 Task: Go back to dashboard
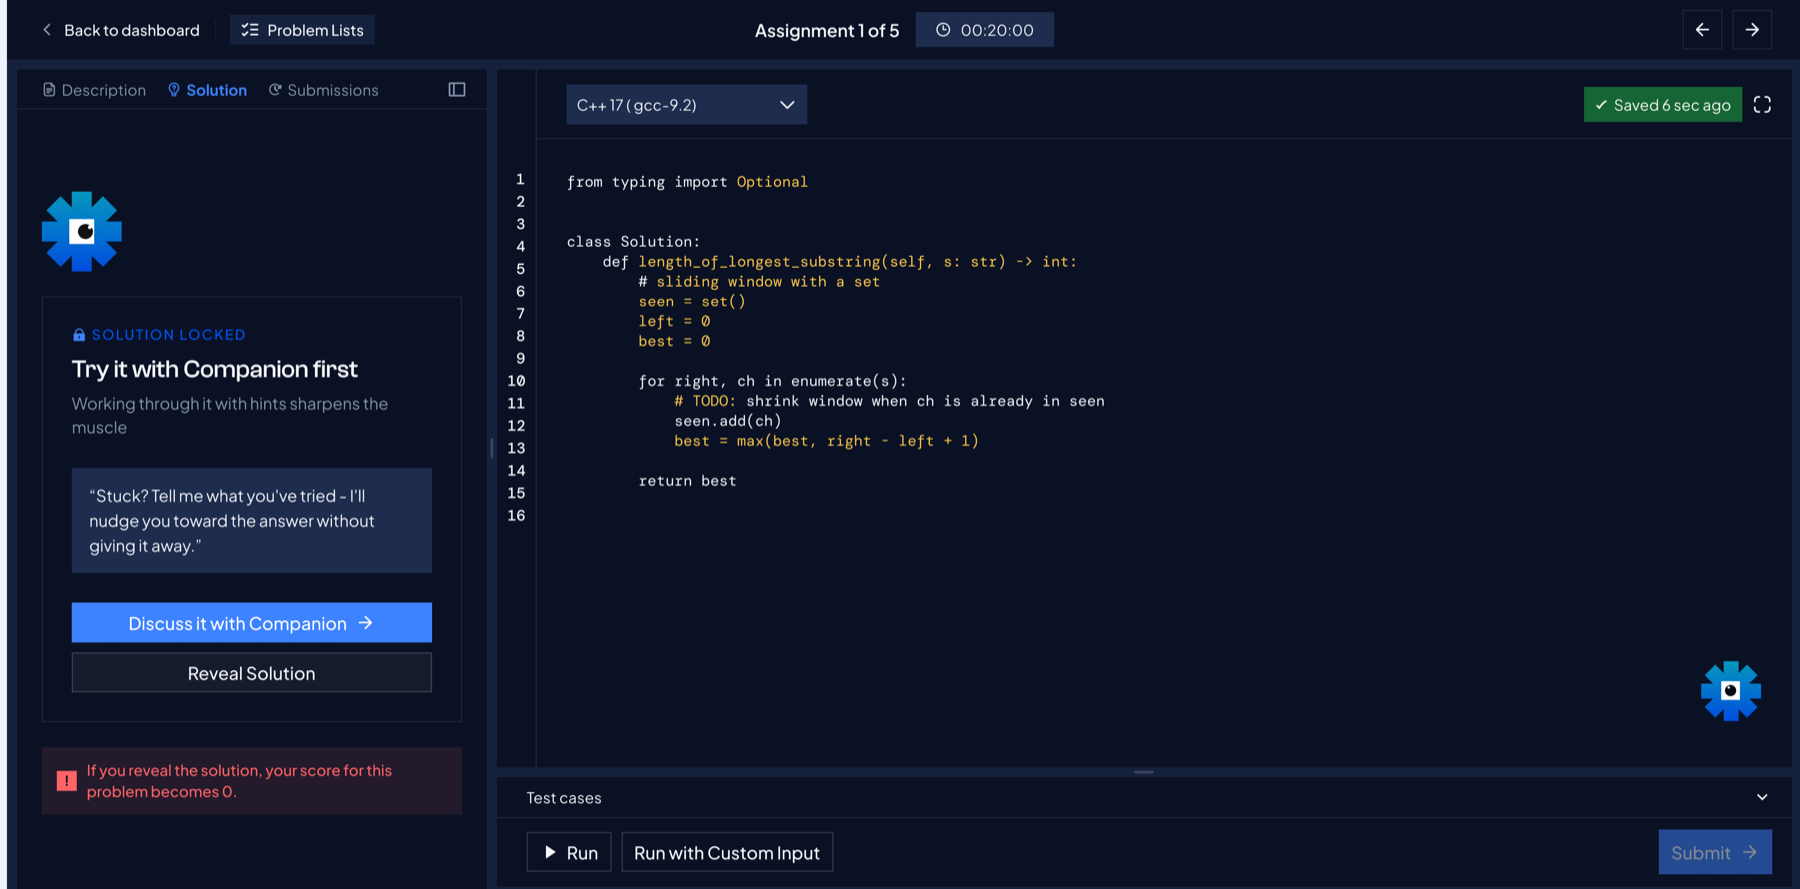pyautogui.click(x=121, y=30)
